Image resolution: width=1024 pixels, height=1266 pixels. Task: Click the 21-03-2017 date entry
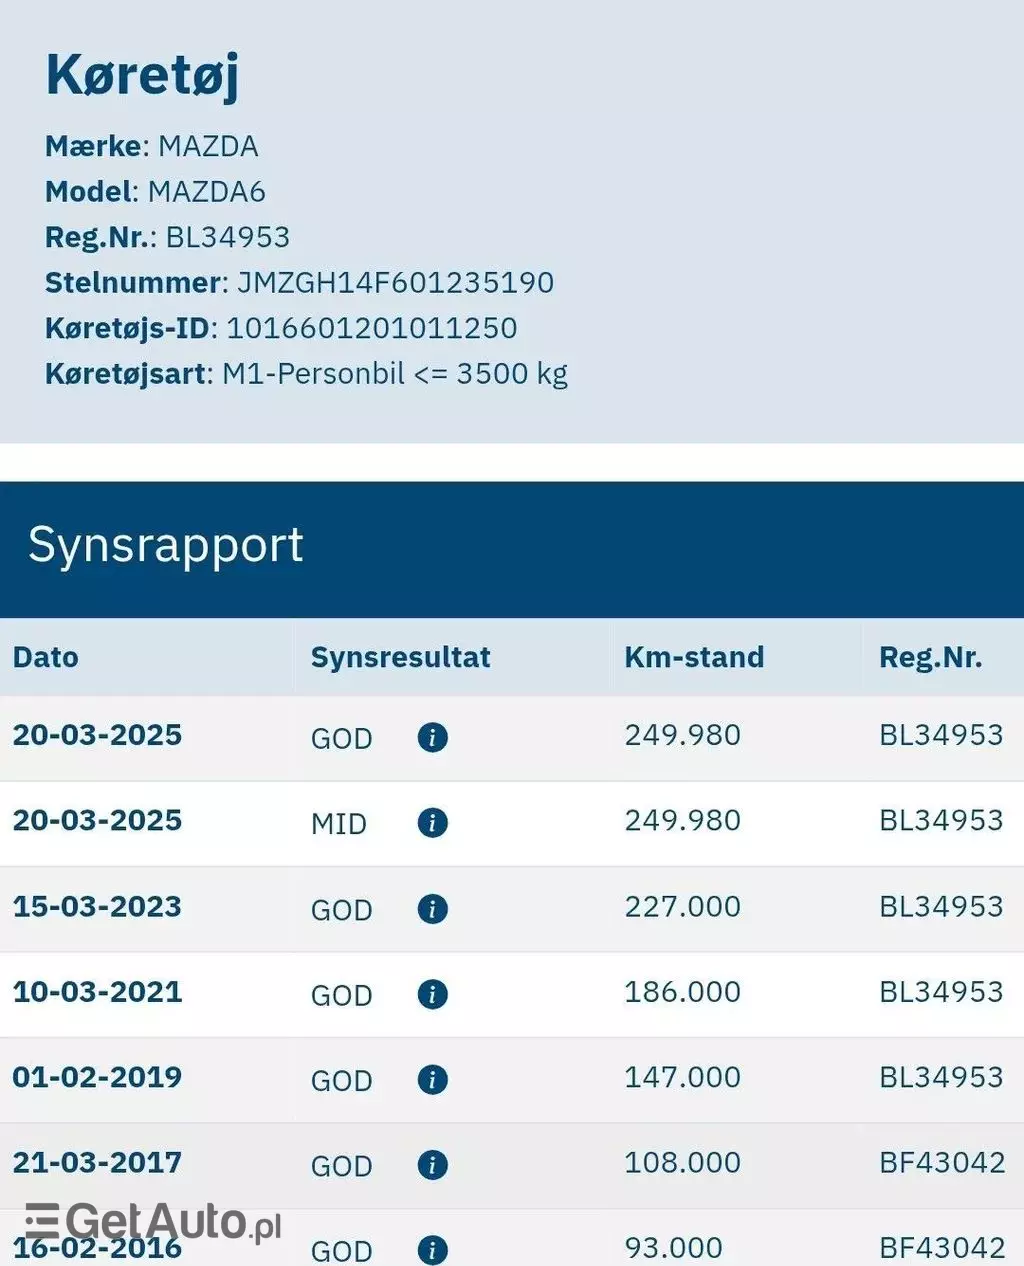(x=97, y=1163)
